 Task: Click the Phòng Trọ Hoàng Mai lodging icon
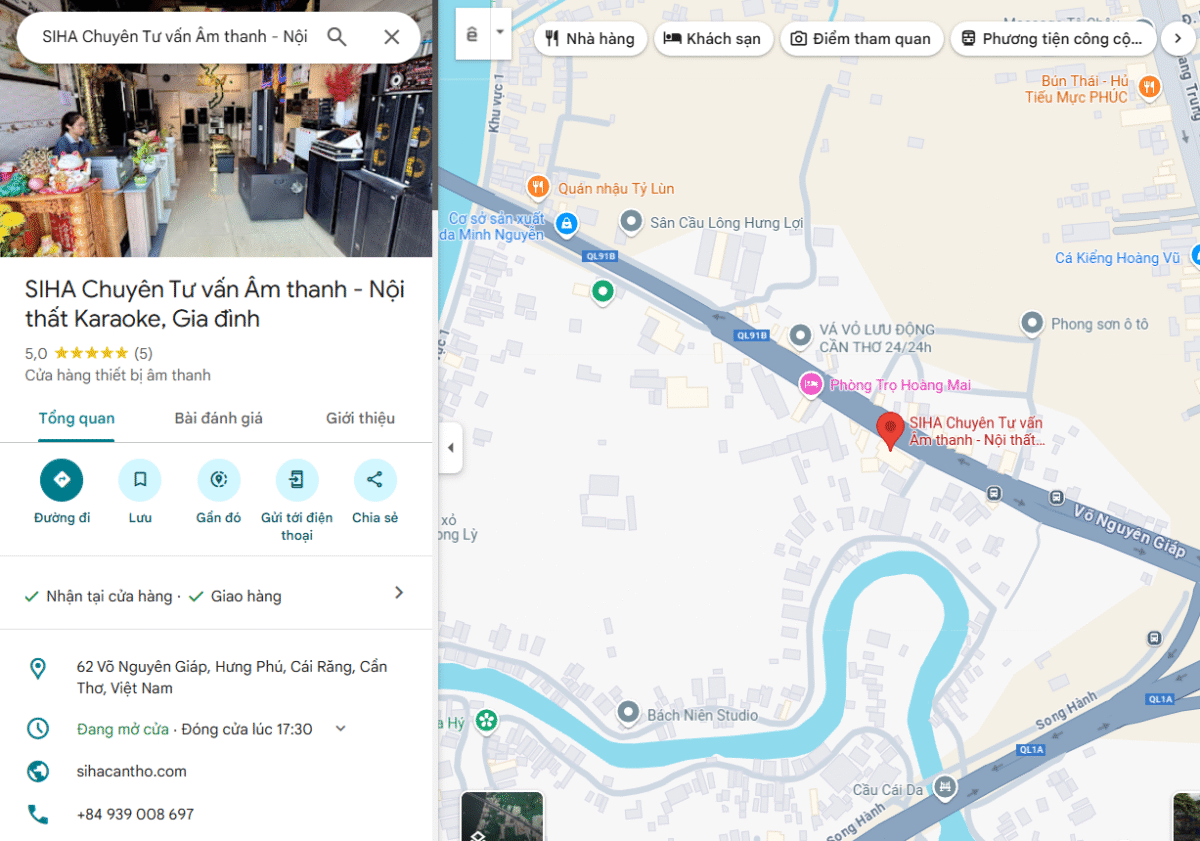coord(812,384)
